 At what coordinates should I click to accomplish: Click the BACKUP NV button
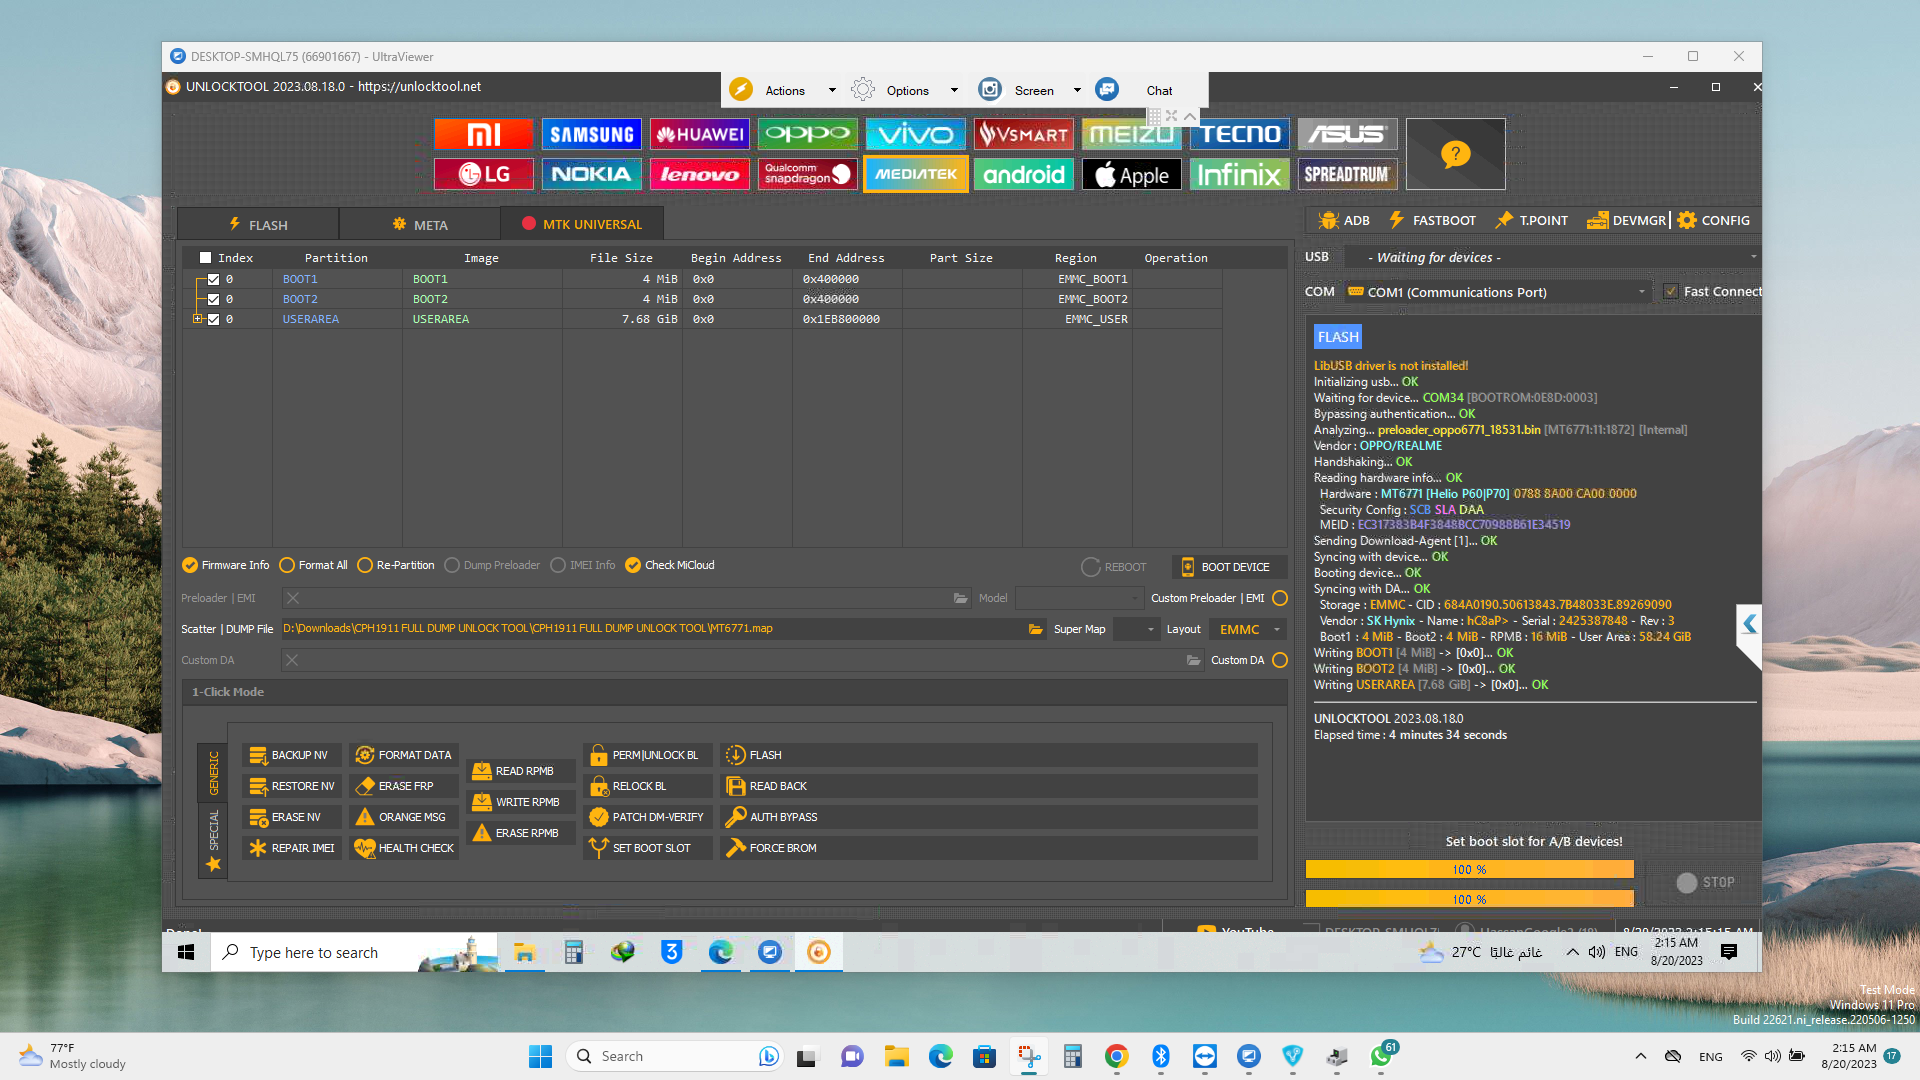(292, 755)
